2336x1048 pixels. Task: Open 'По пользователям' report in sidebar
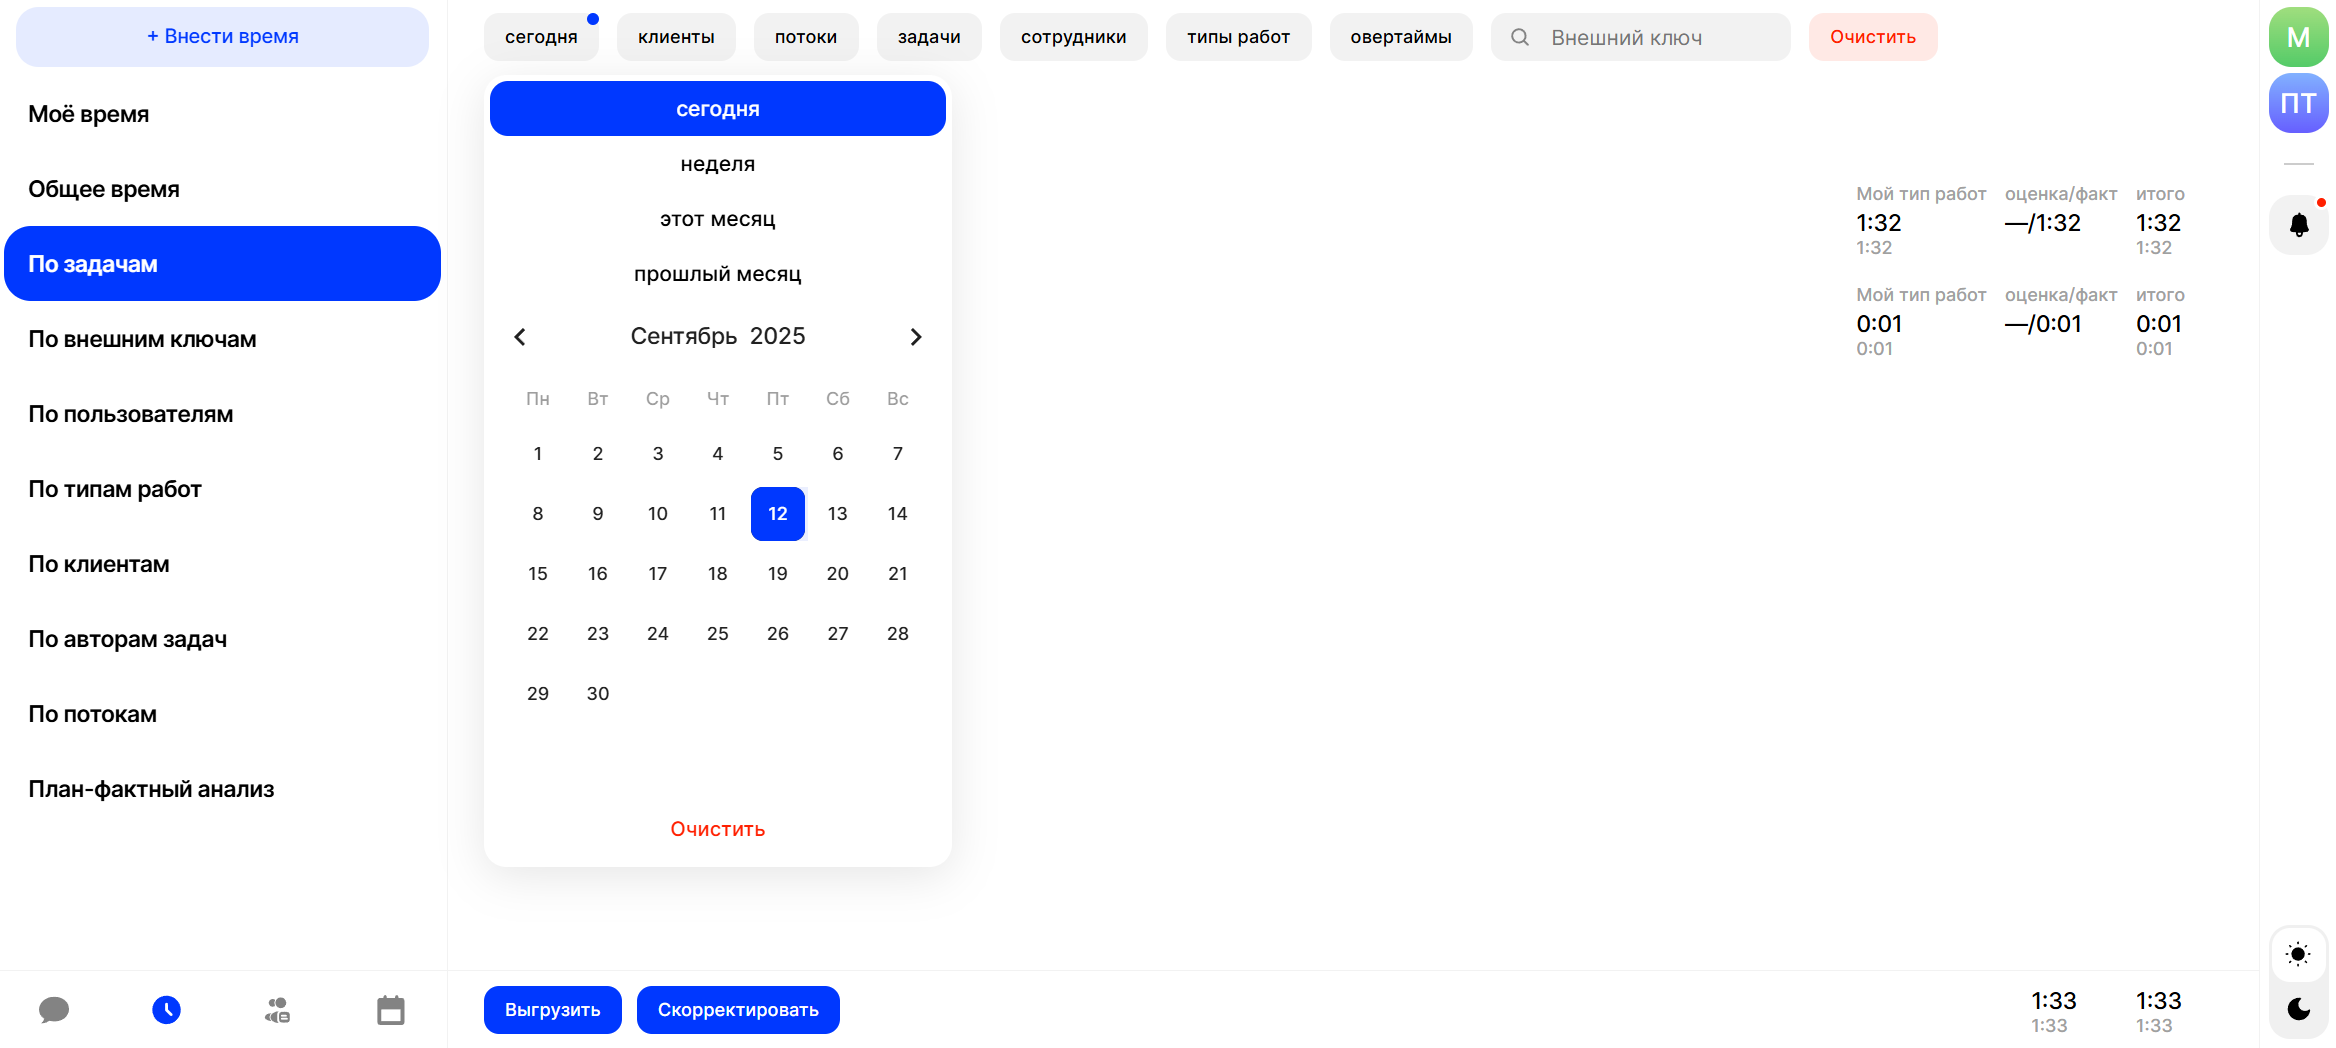(x=131, y=414)
